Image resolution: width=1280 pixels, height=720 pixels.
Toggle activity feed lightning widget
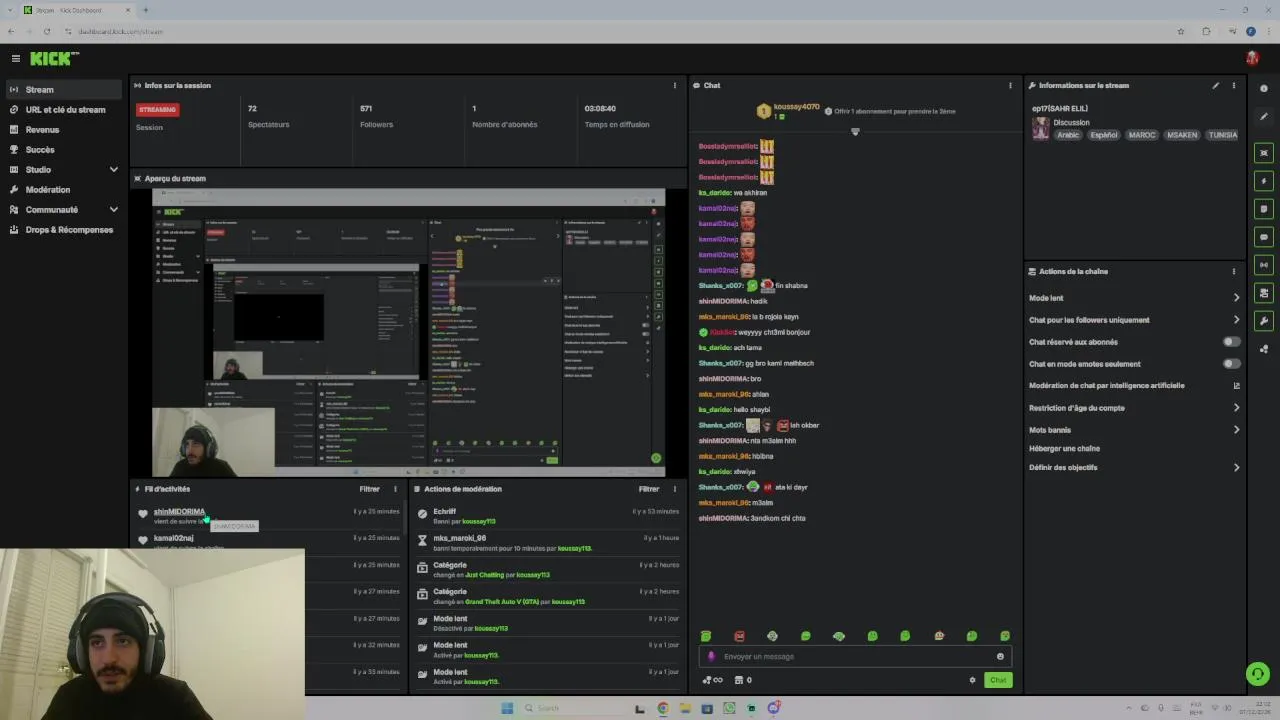tap(1264, 181)
